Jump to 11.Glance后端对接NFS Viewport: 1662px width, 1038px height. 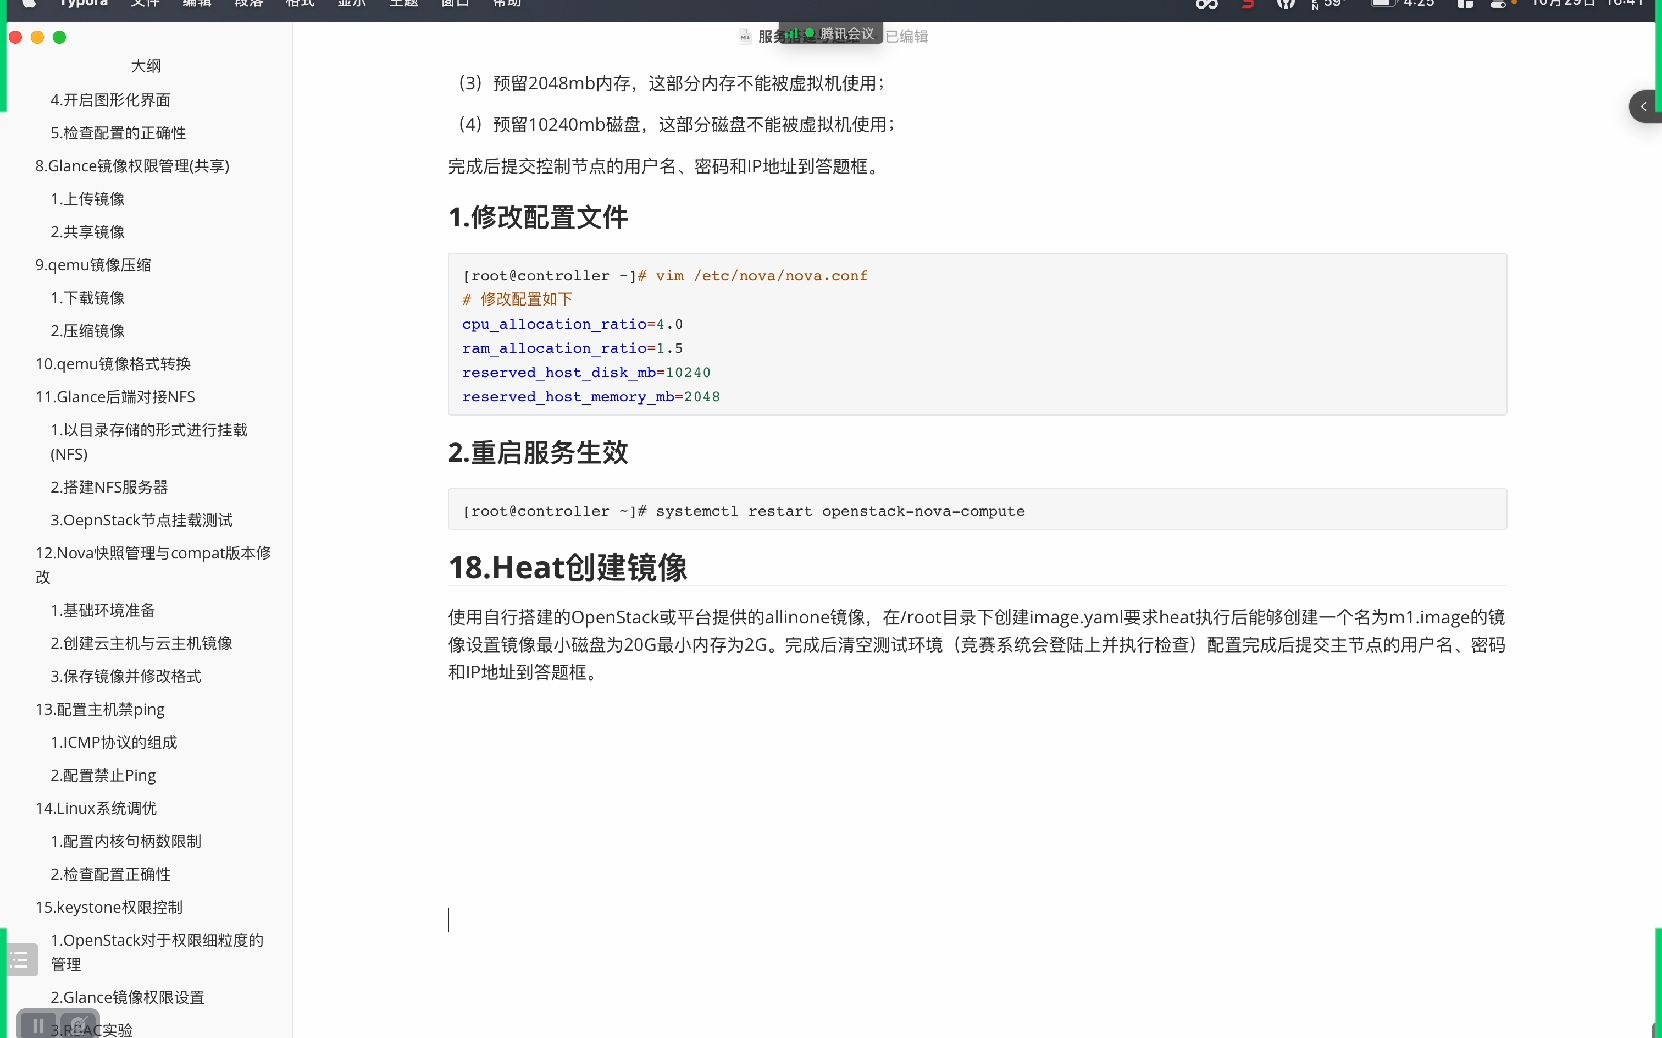coord(115,397)
